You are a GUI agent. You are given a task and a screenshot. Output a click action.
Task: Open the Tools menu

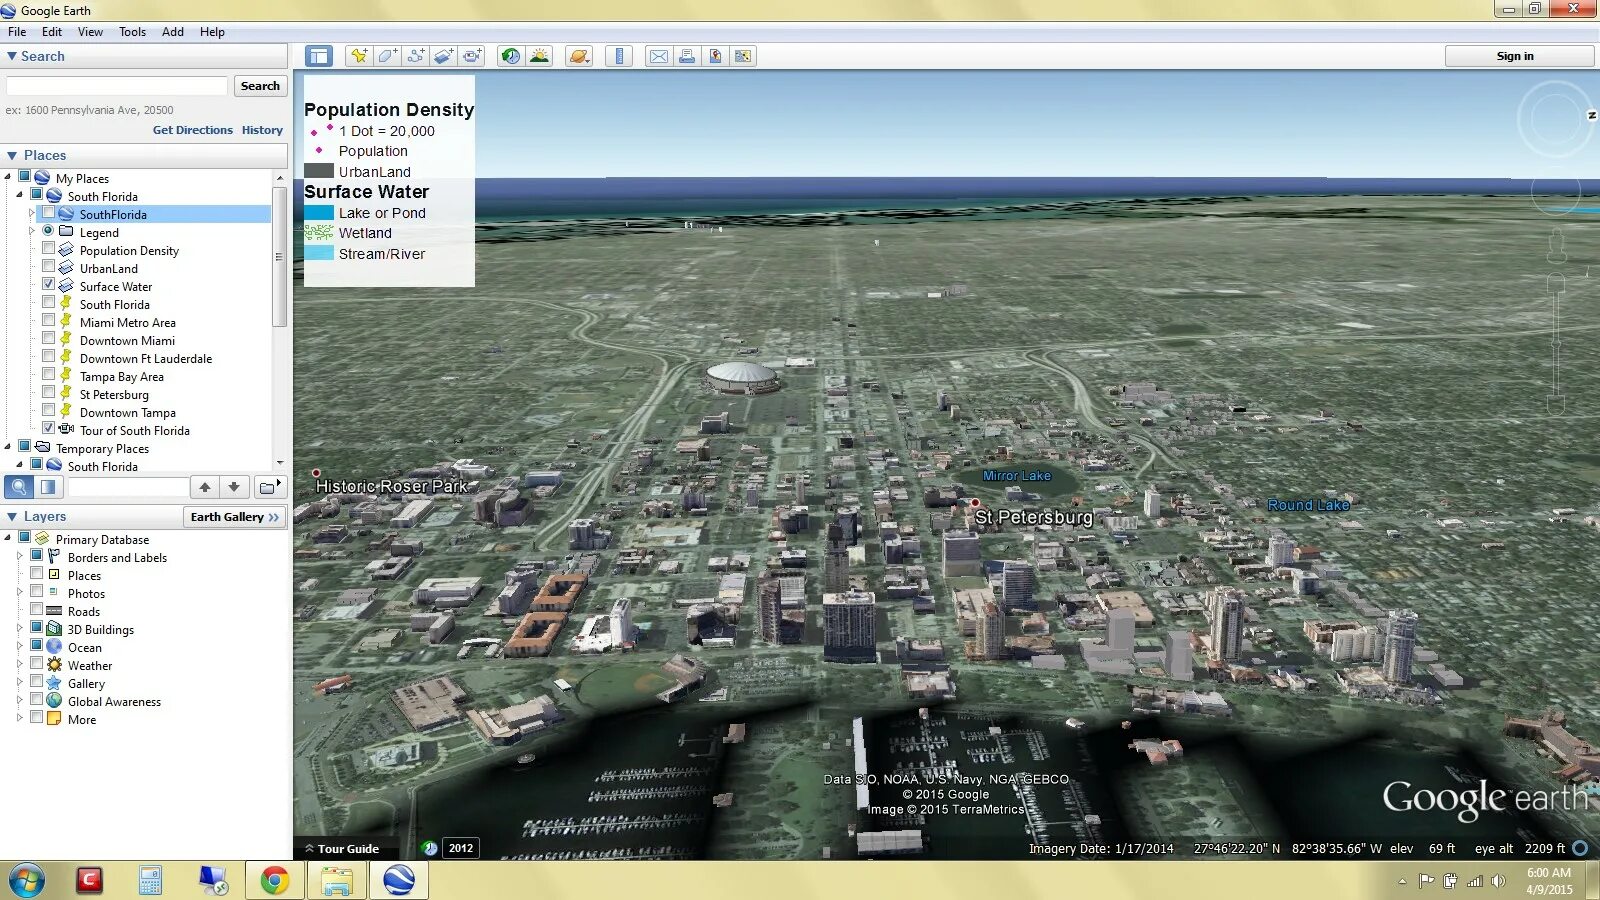pos(132,32)
